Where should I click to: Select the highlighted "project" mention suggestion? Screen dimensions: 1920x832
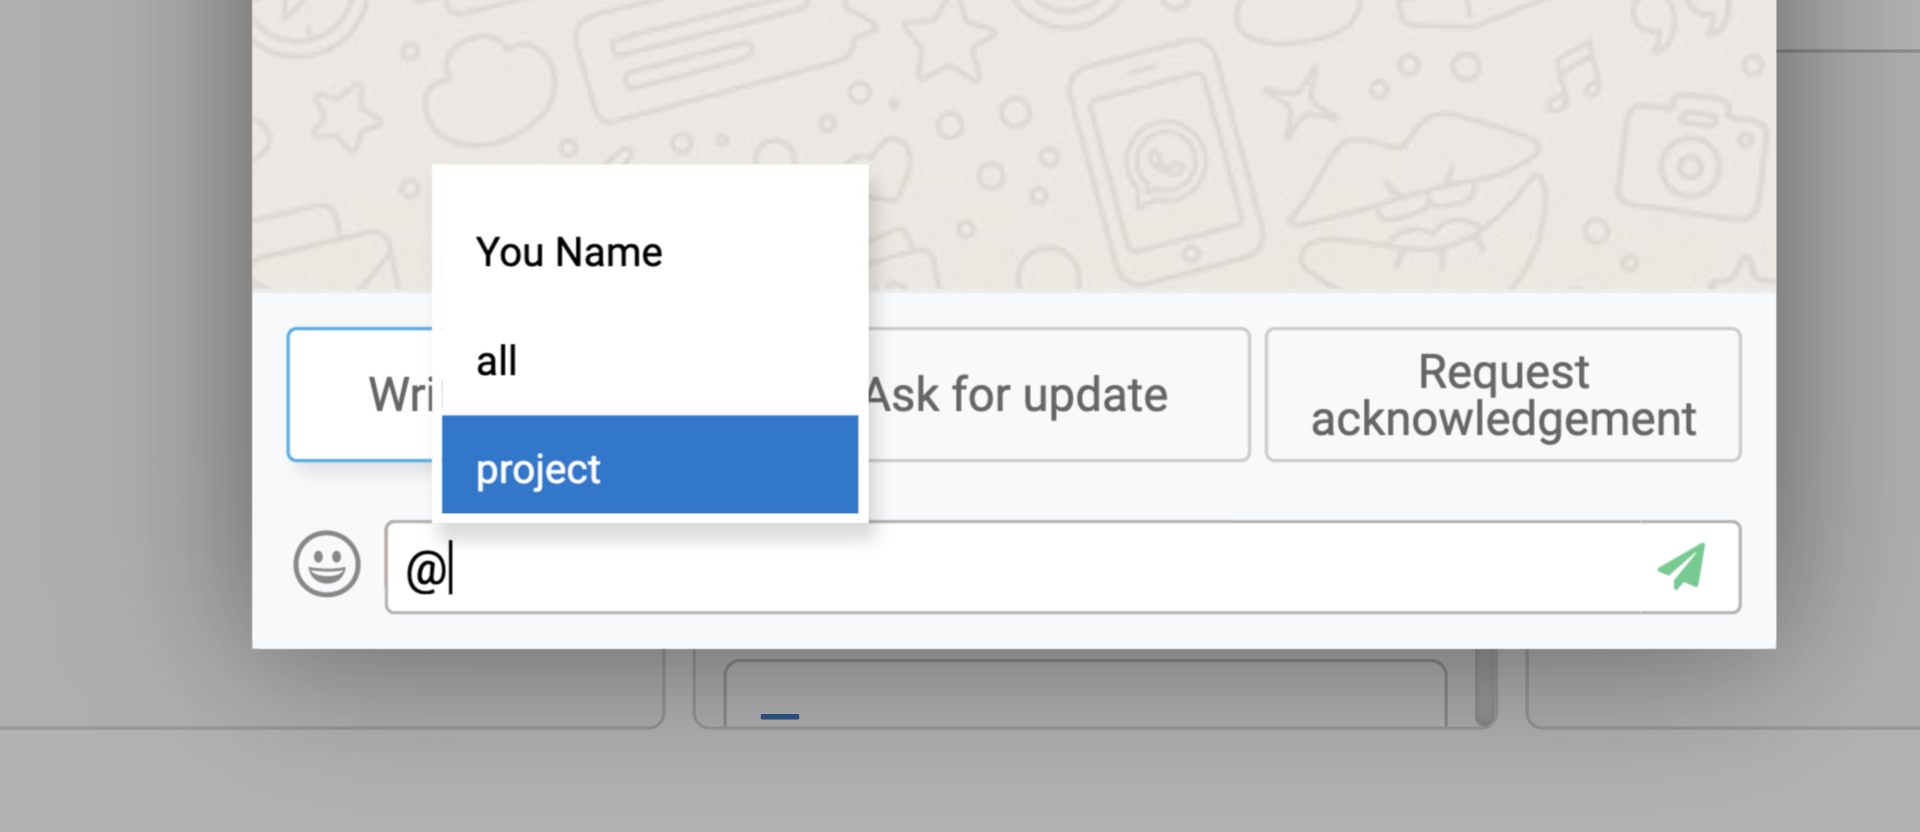[650, 465]
